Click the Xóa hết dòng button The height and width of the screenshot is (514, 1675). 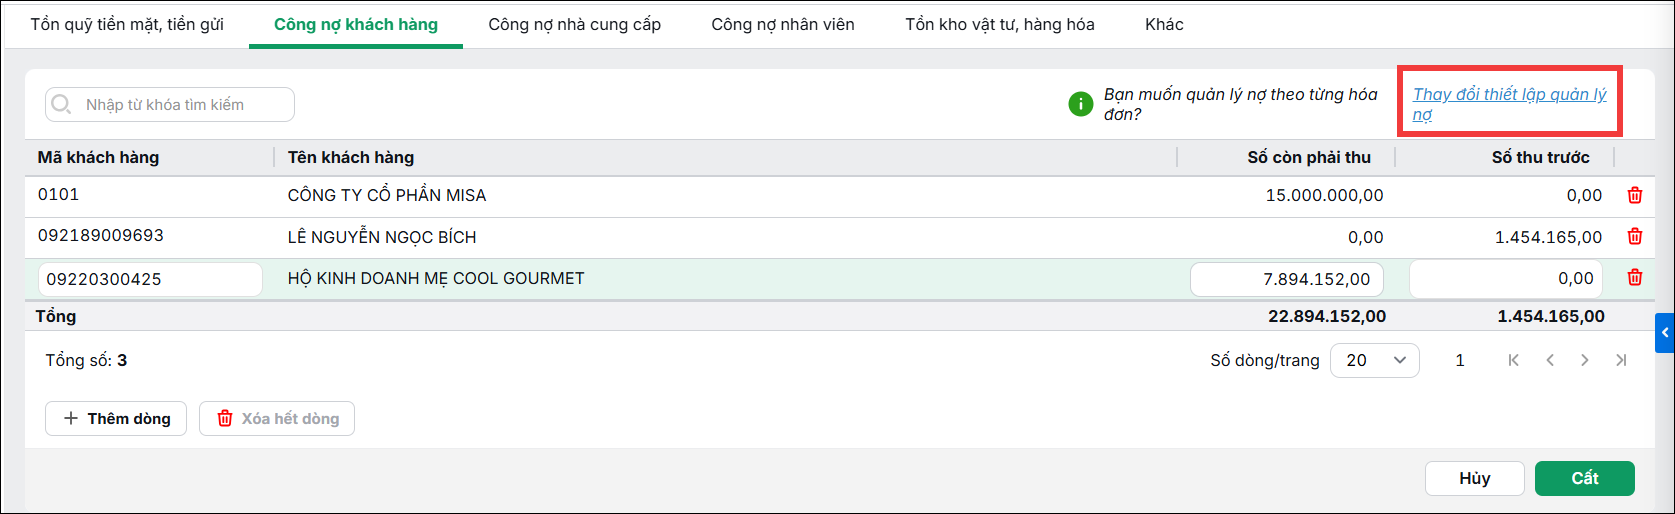[277, 418]
